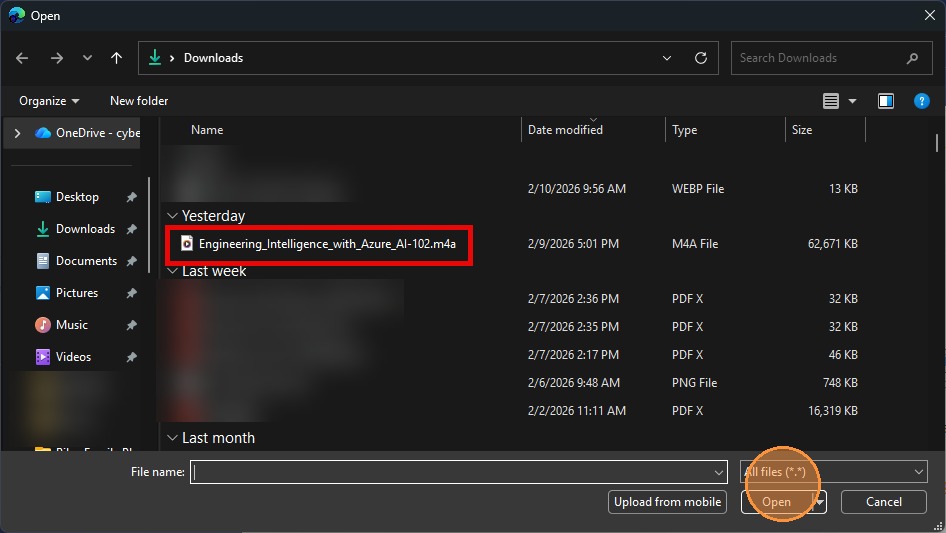
Task: Refresh the Downloads folder view
Action: point(700,58)
